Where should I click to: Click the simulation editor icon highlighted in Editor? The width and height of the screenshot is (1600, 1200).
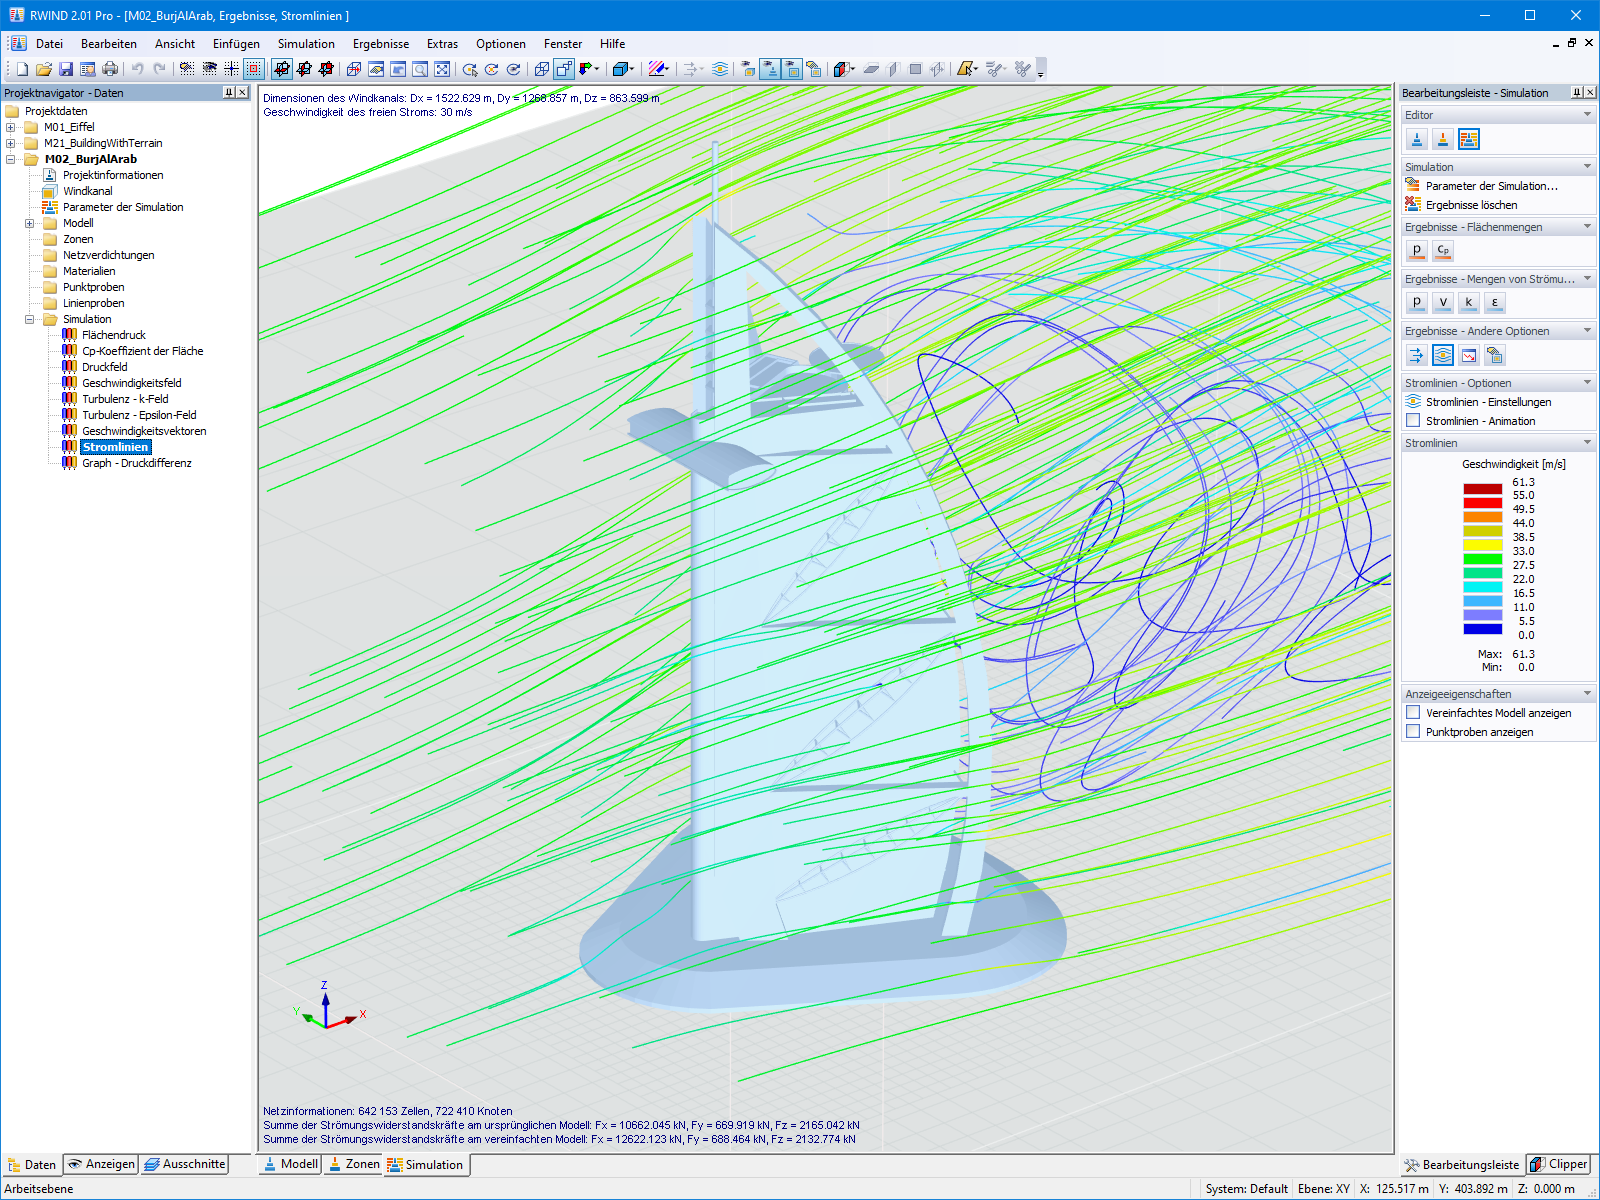click(1469, 139)
